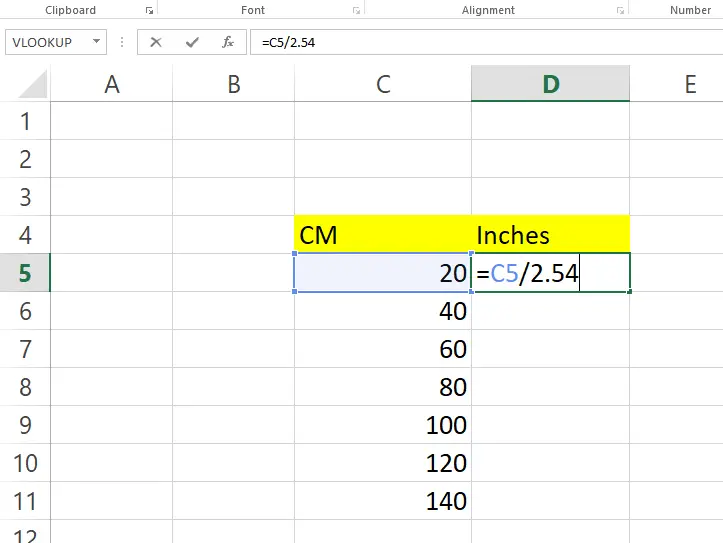This screenshot has height=543, width=723.
Task: Click cell D5 being edited with =C5/2.54
Action: click(x=551, y=273)
